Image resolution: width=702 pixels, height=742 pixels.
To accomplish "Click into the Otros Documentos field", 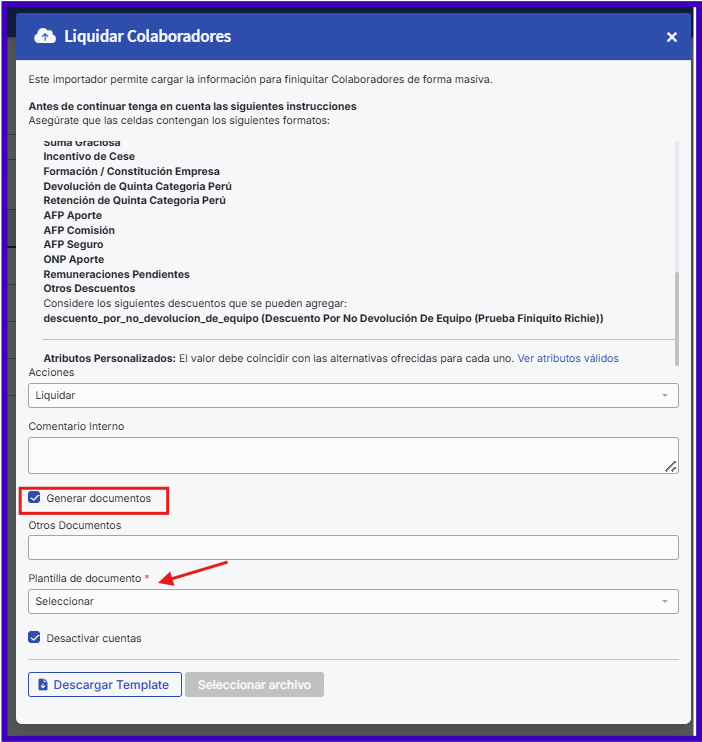I will click(353, 548).
